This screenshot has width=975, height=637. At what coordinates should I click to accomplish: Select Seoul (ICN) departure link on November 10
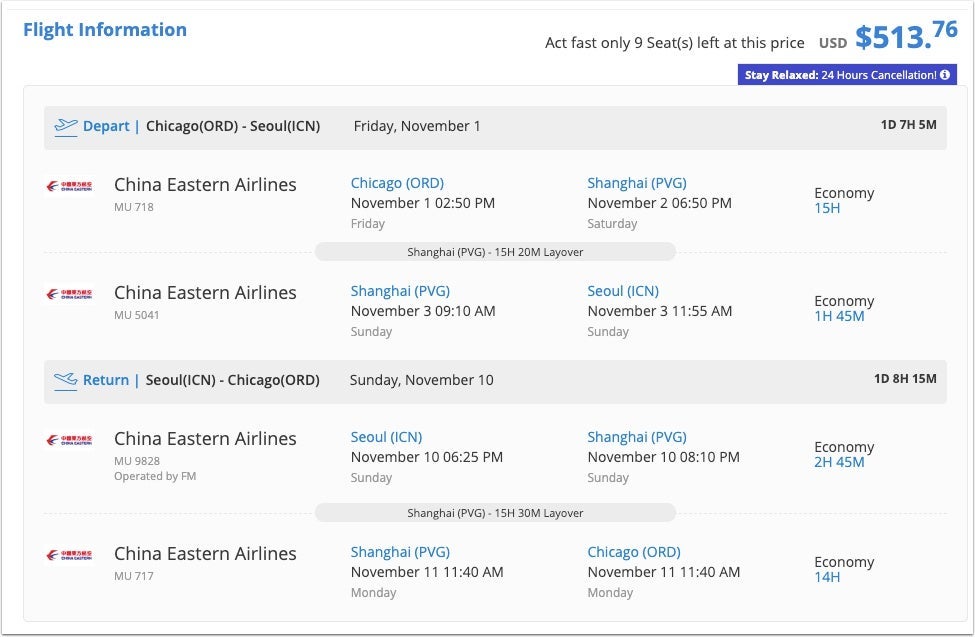(386, 437)
